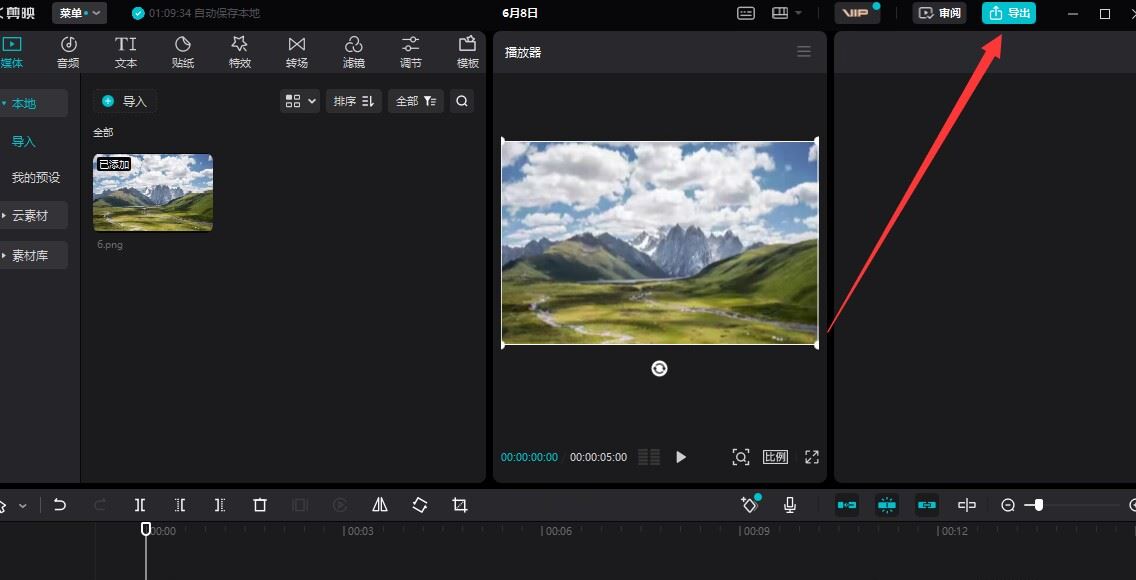Switch to the 转场 transitions tab
Screen dimensions: 1136x580
296,52
